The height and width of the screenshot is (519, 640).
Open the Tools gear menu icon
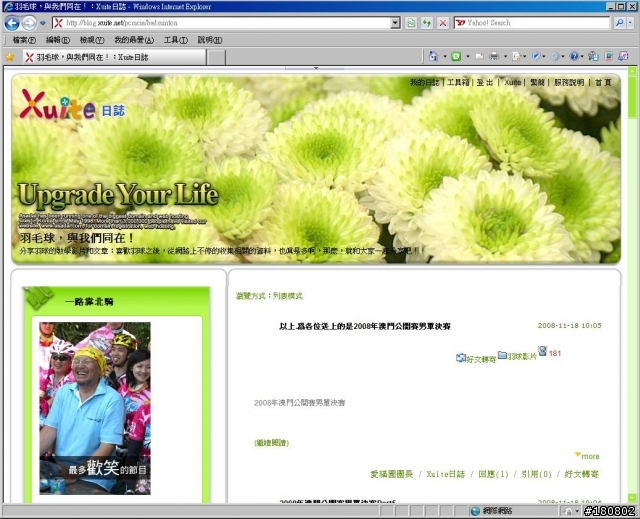[x=558, y=56]
